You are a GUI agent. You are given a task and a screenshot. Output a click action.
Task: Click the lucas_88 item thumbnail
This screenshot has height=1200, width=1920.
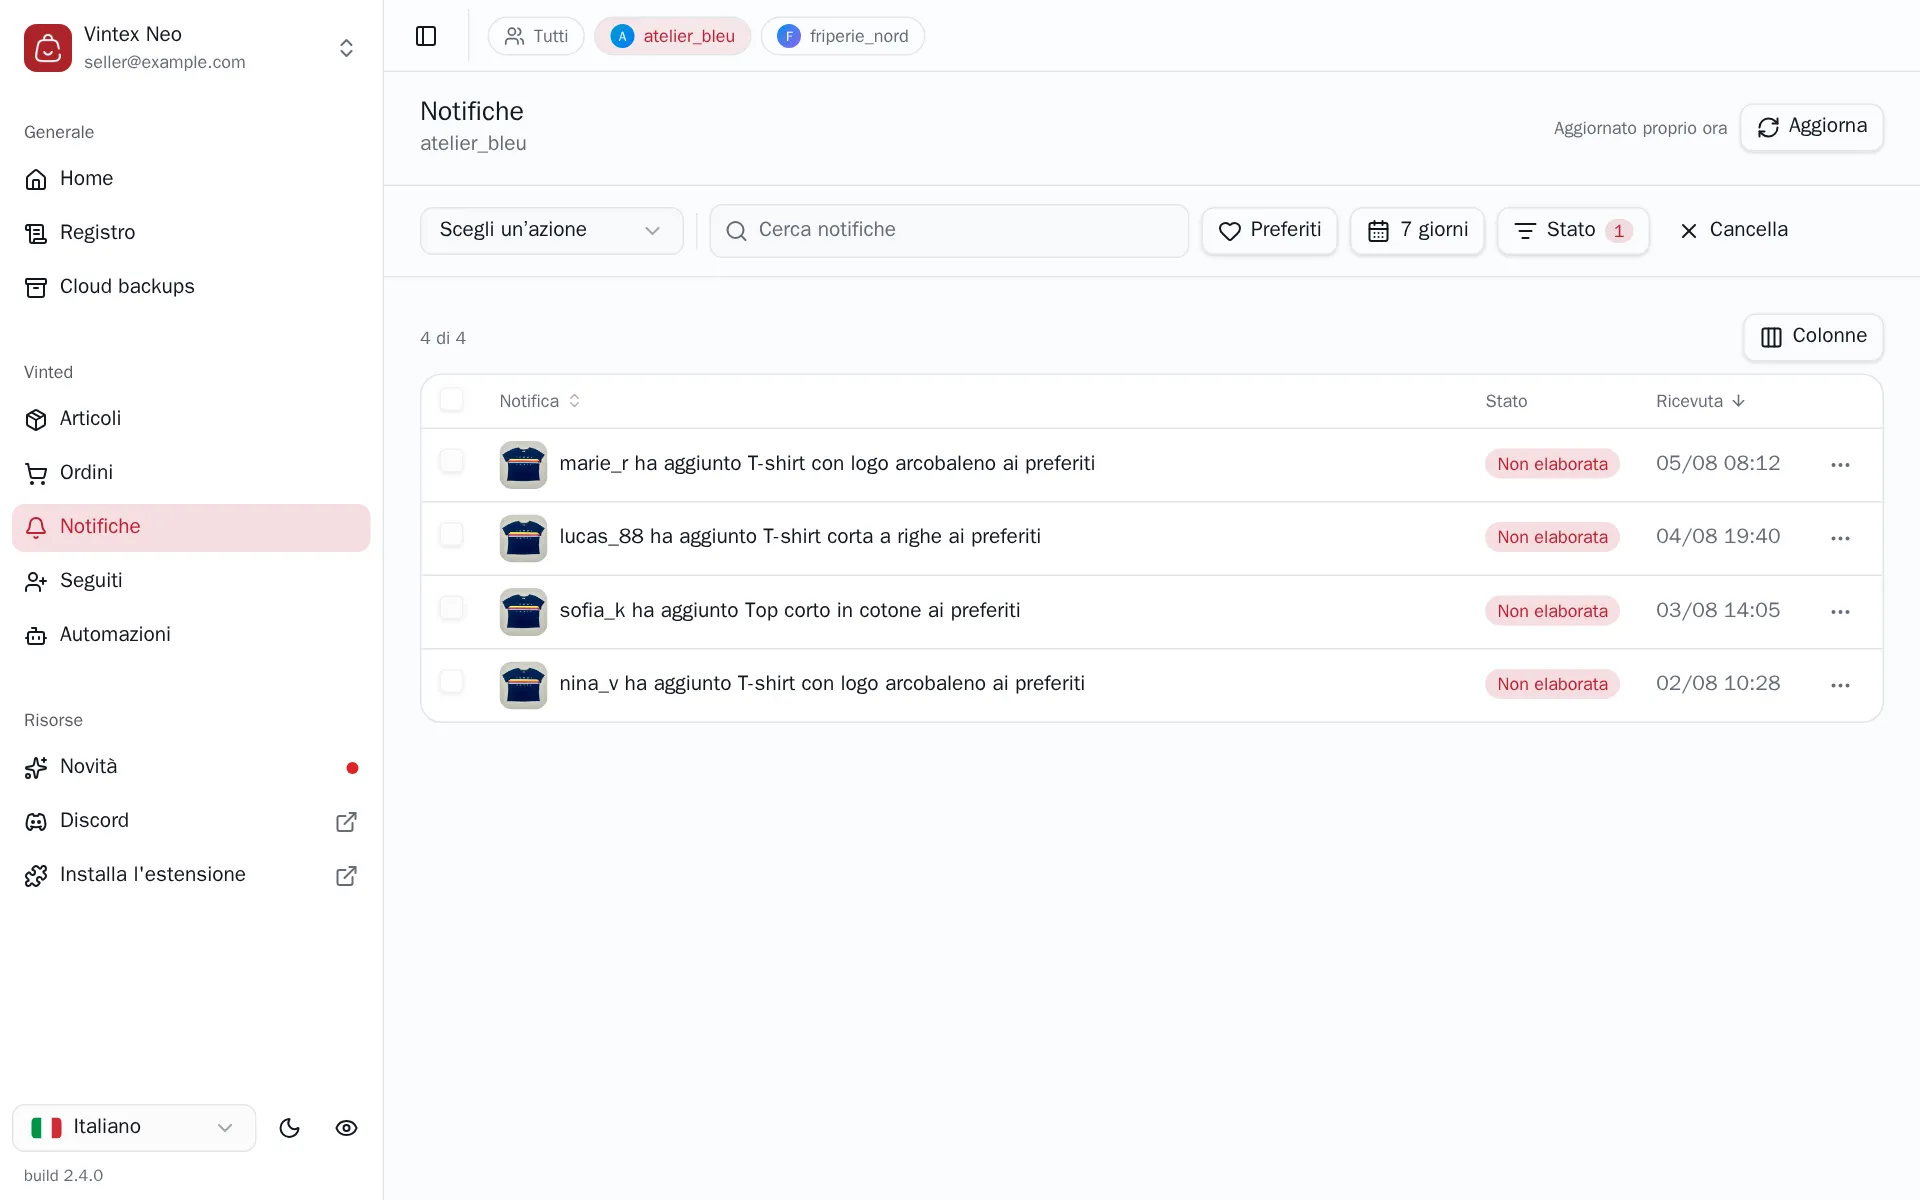click(523, 539)
